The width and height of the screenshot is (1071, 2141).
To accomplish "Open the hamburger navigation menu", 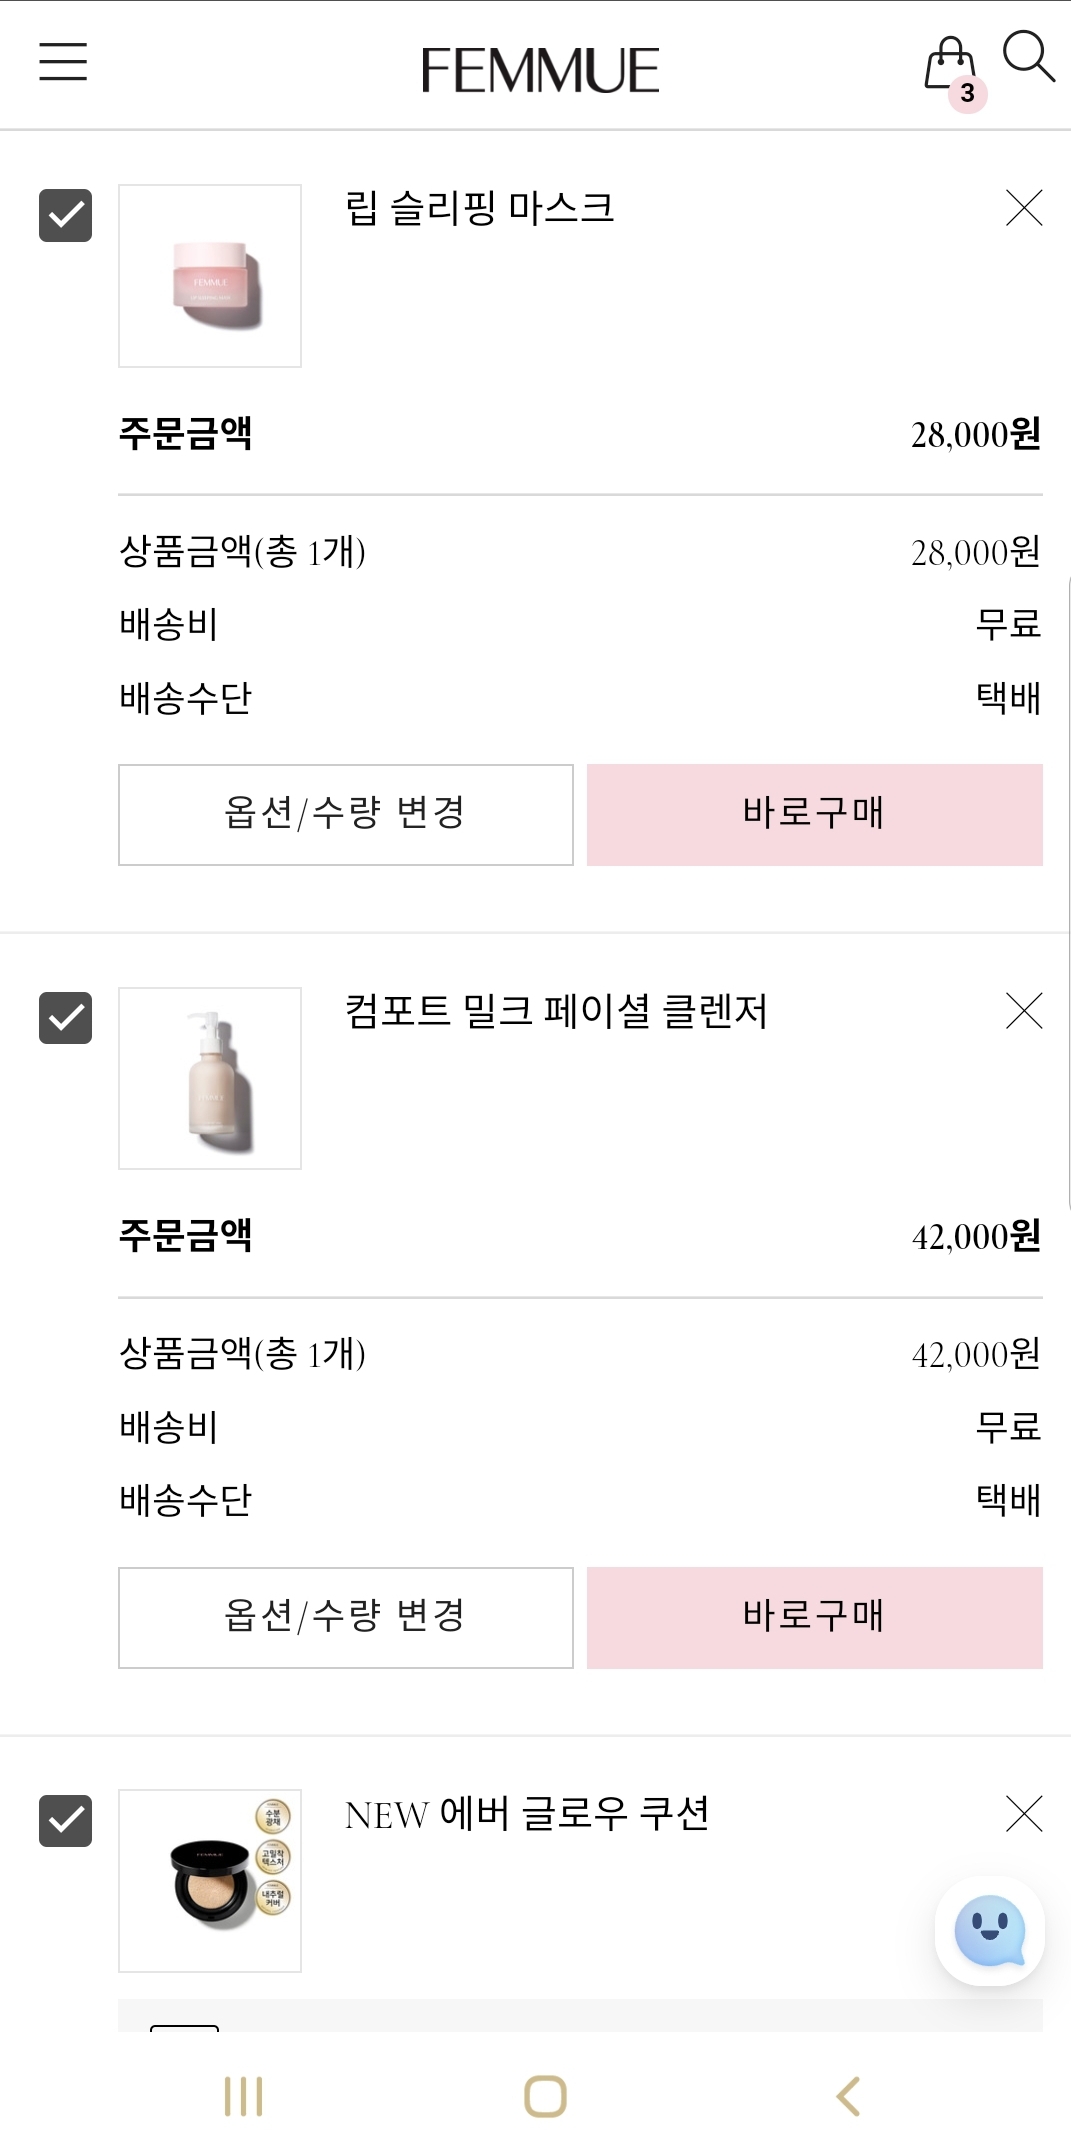I will [x=63, y=61].
